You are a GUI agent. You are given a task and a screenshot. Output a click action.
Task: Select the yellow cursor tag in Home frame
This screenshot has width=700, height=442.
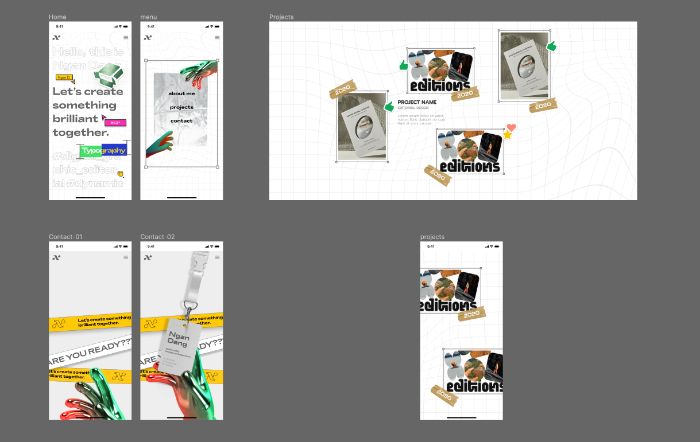pyautogui.click(x=65, y=78)
